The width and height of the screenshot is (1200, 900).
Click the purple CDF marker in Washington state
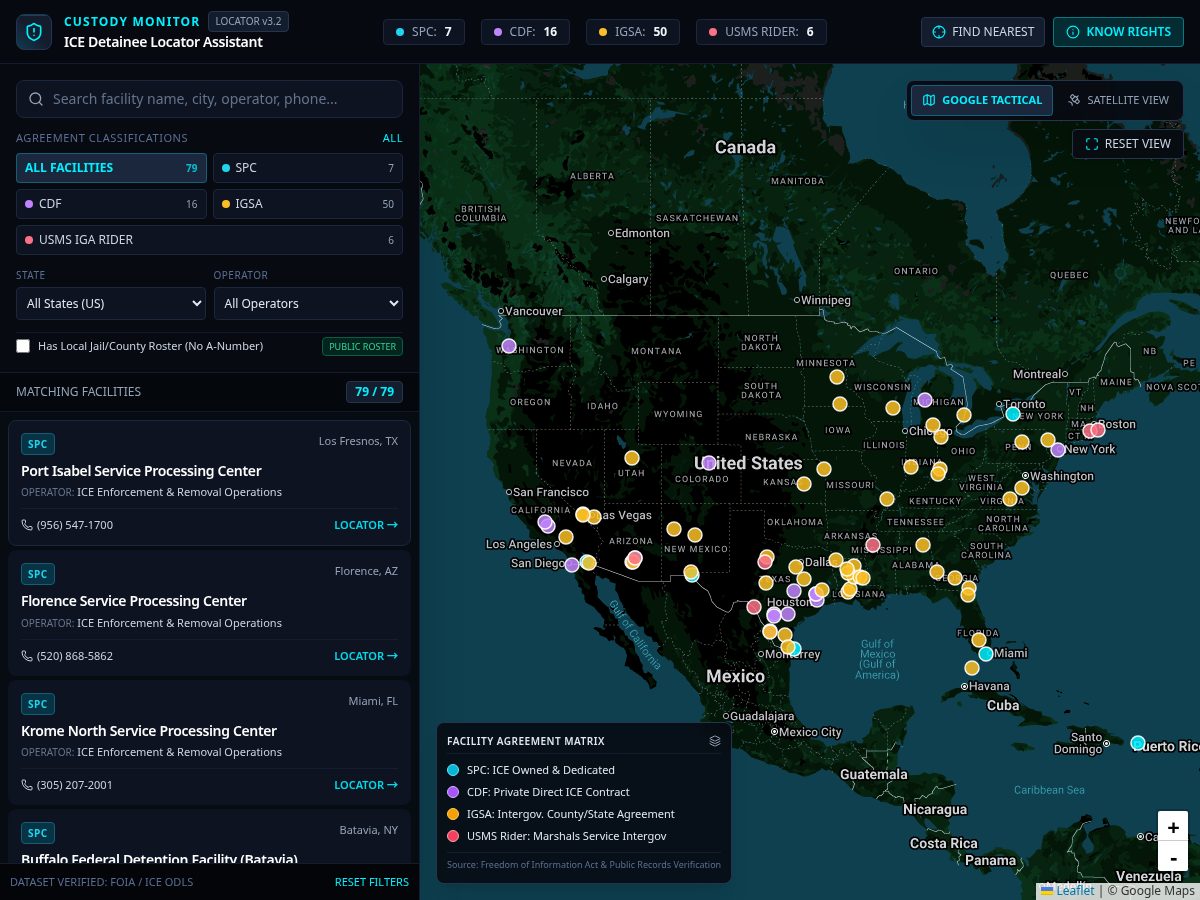(x=509, y=346)
